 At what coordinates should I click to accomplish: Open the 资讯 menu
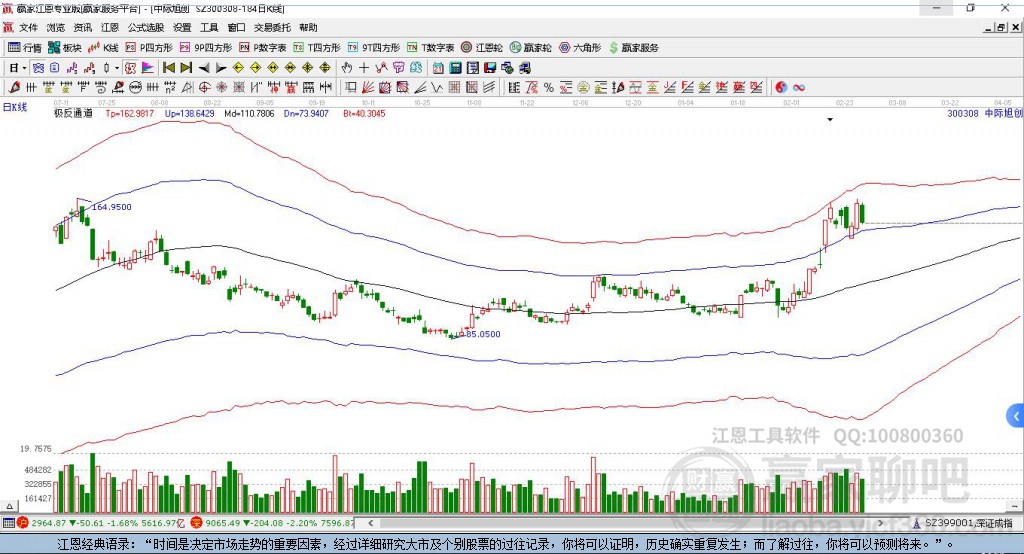click(82, 27)
